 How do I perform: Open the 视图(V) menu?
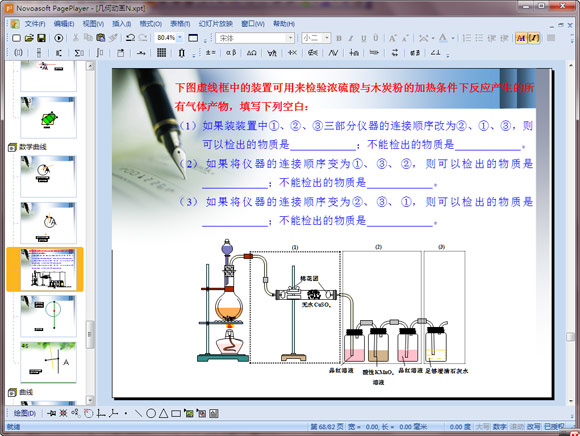click(x=93, y=24)
